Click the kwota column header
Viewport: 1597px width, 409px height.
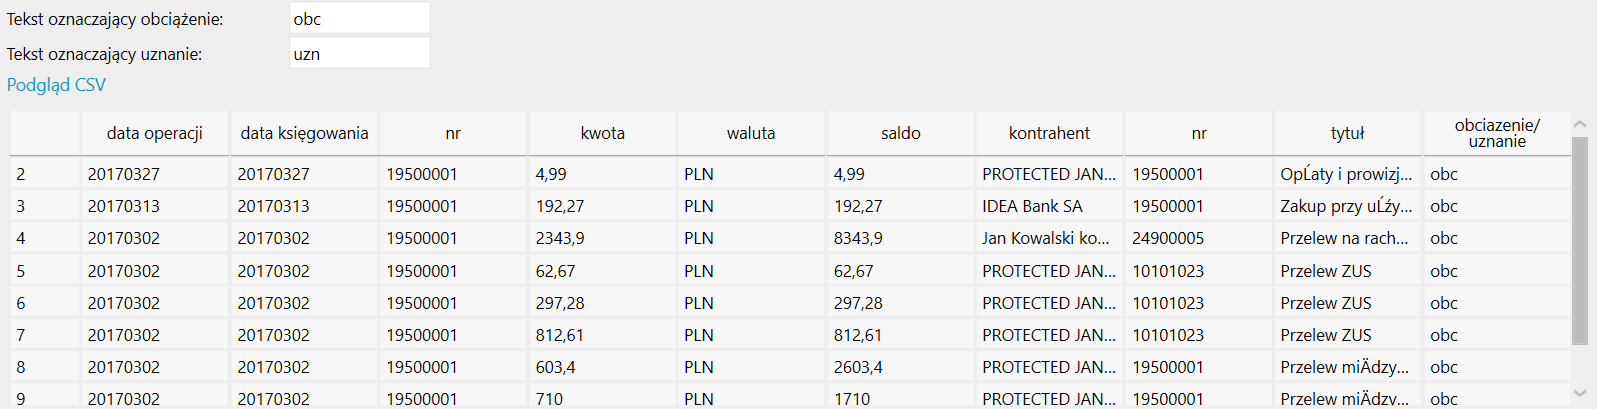click(x=603, y=133)
